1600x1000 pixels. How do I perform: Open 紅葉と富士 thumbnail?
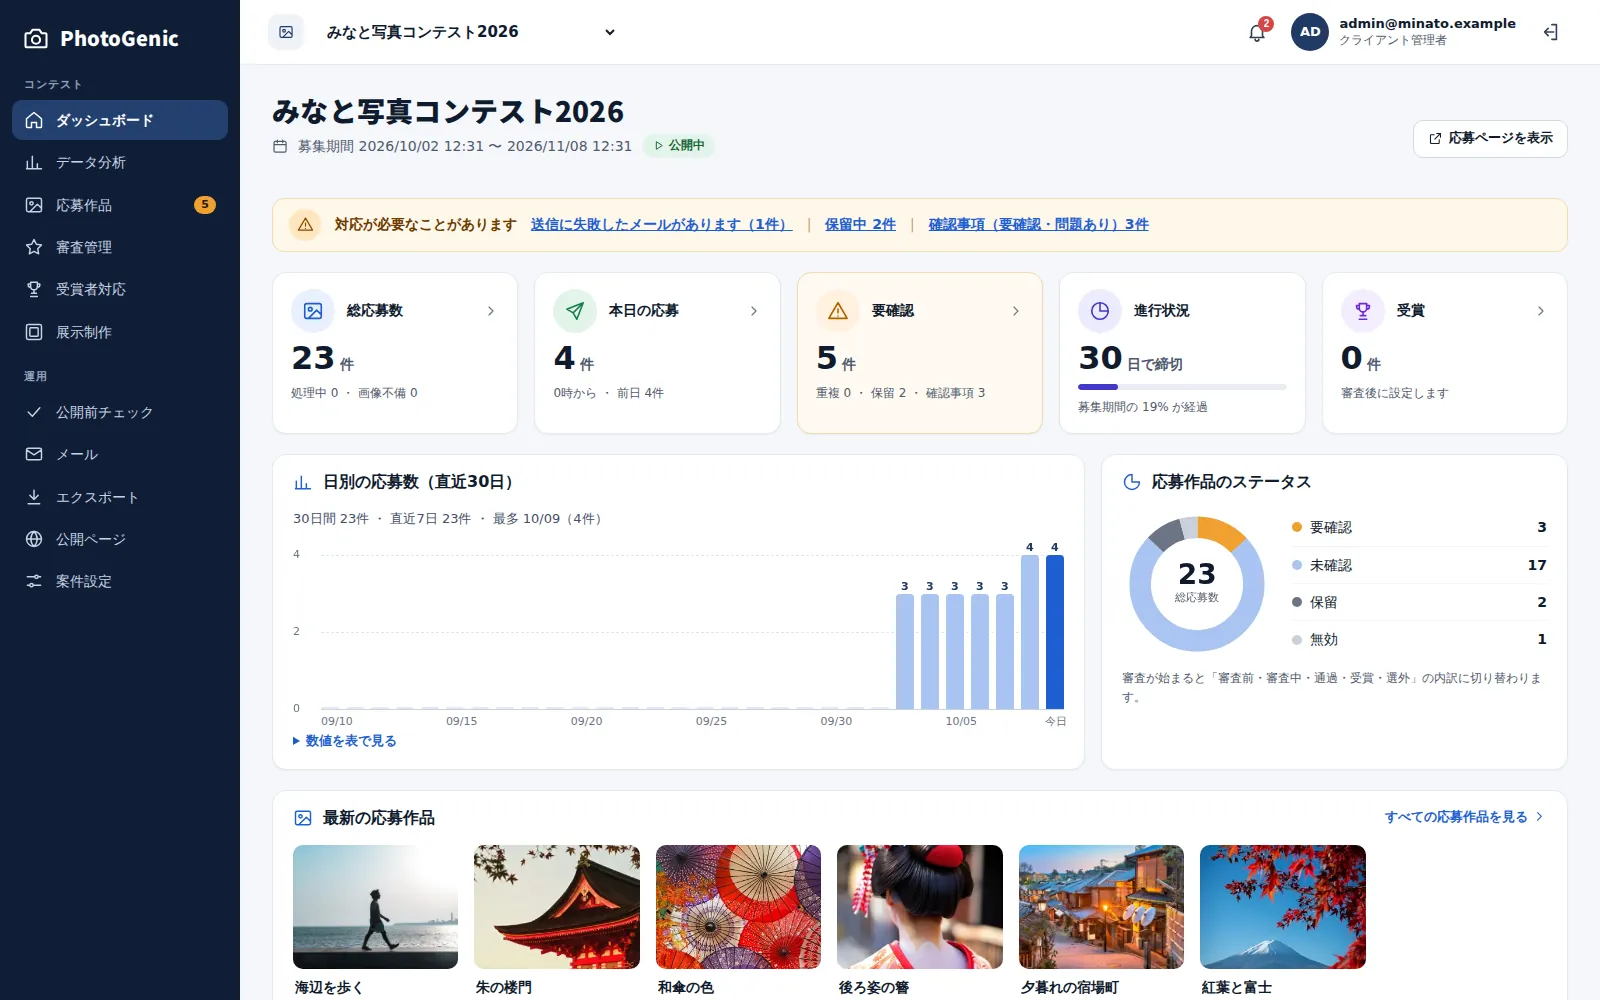[1283, 907]
